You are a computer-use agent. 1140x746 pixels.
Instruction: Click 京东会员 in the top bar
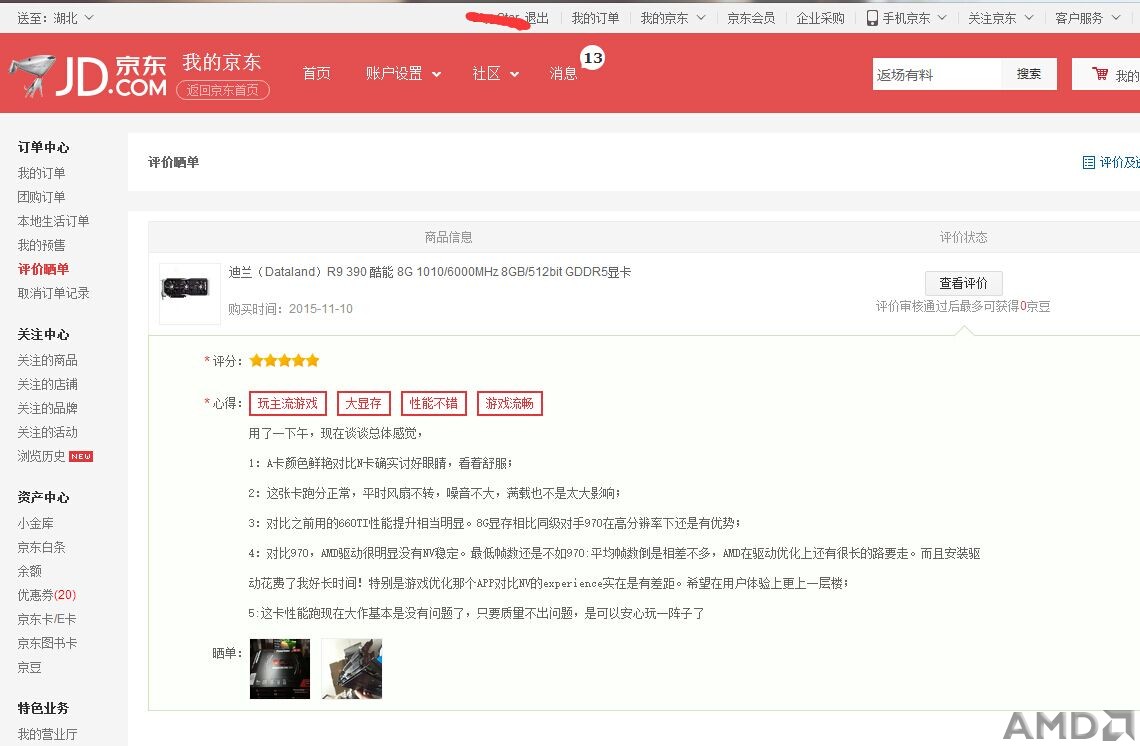[x=751, y=17]
